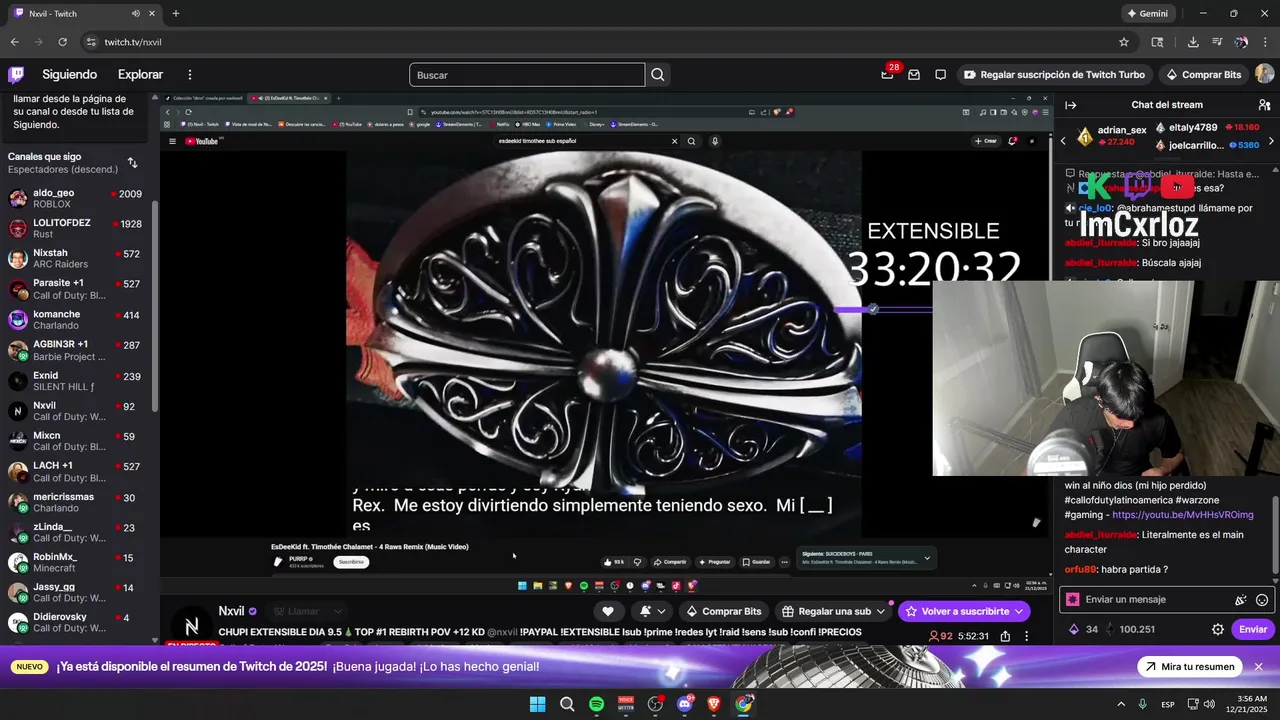The width and height of the screenshot is (1280, 720).
Task: Open the inbox envelope icon
Action: pyautogui.click(x=914, y=75)
